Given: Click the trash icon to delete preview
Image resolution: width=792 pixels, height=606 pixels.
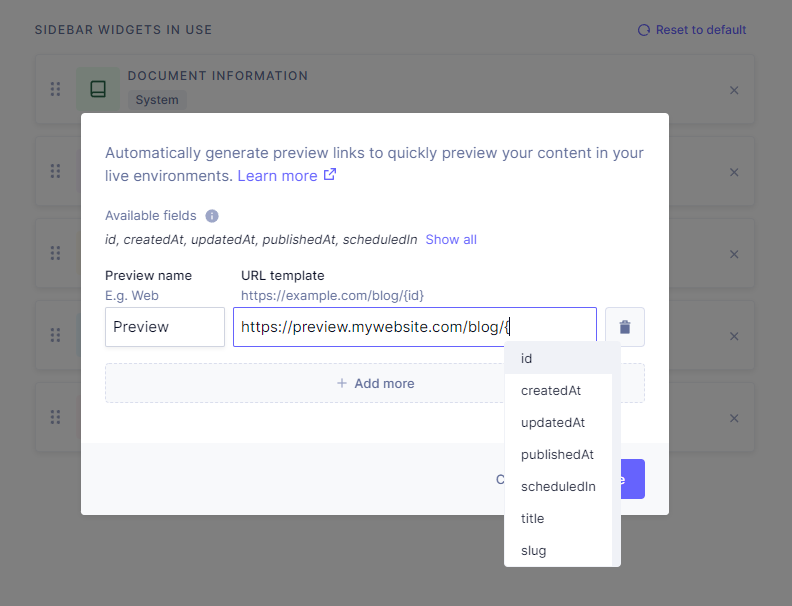Looking at the screenshot, I should pos(625,327).
